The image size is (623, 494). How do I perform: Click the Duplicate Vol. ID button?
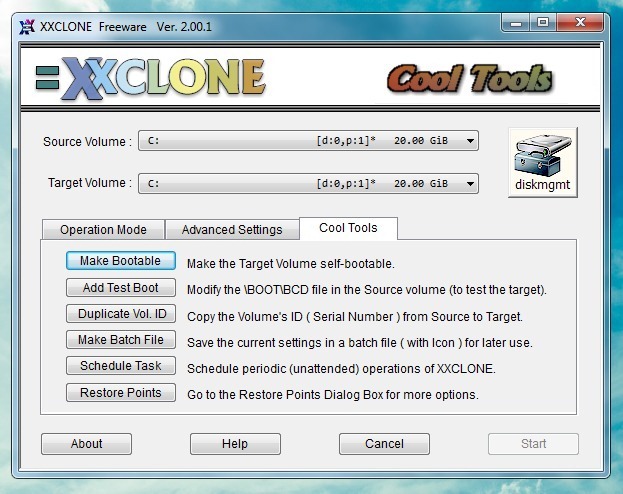(x=120, y=314)
